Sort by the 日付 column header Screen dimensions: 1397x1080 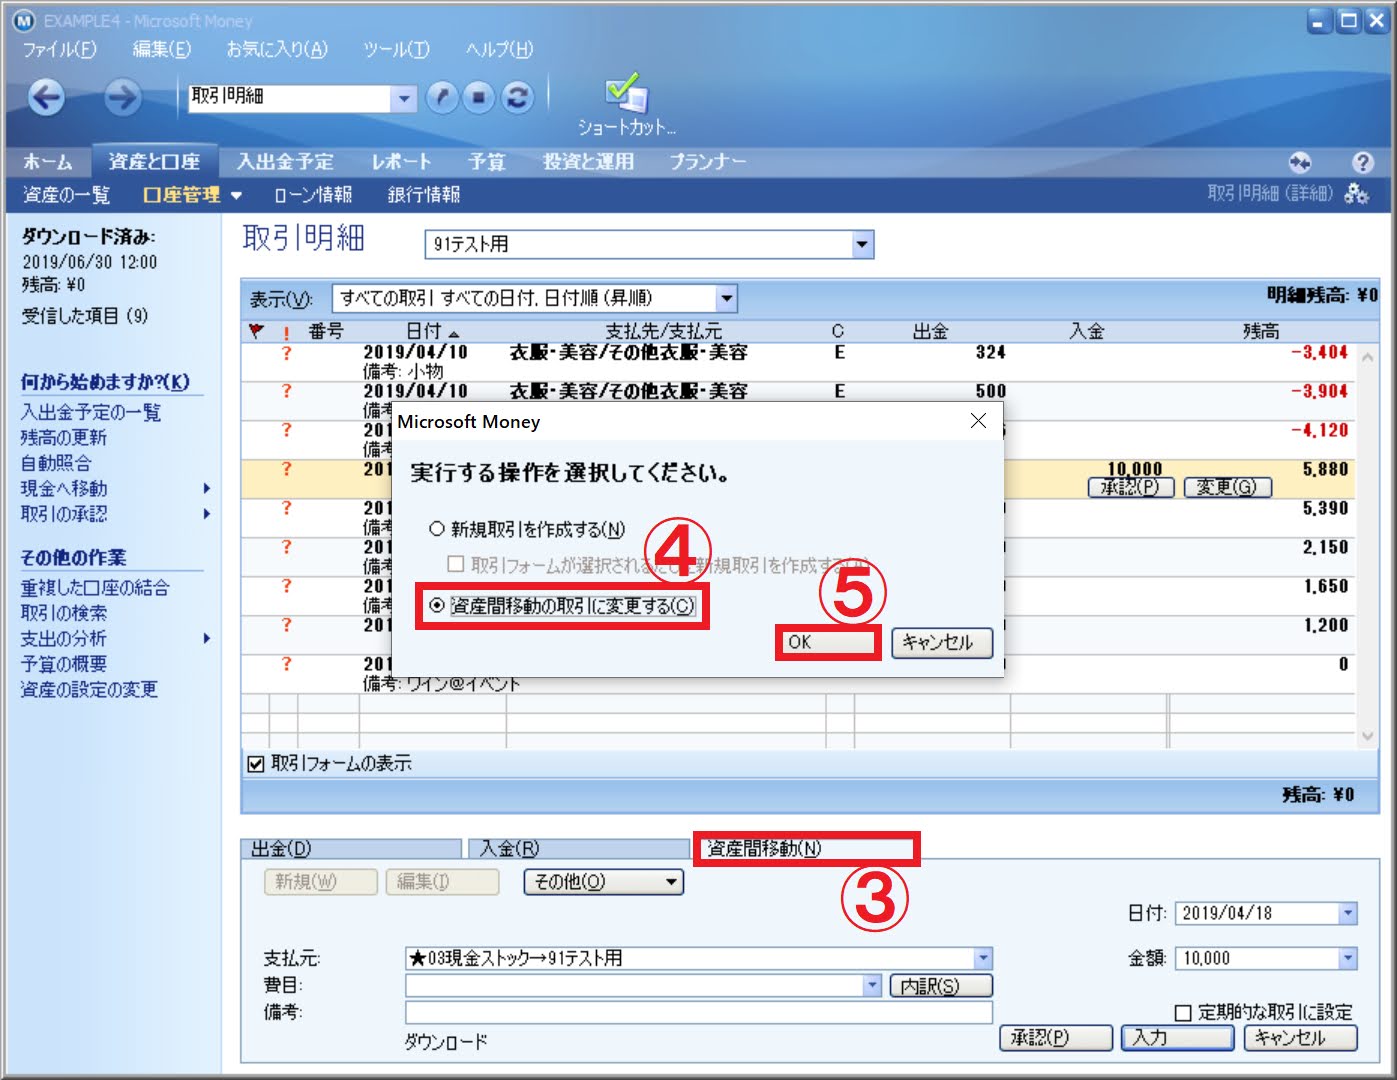tap(432, 331)
